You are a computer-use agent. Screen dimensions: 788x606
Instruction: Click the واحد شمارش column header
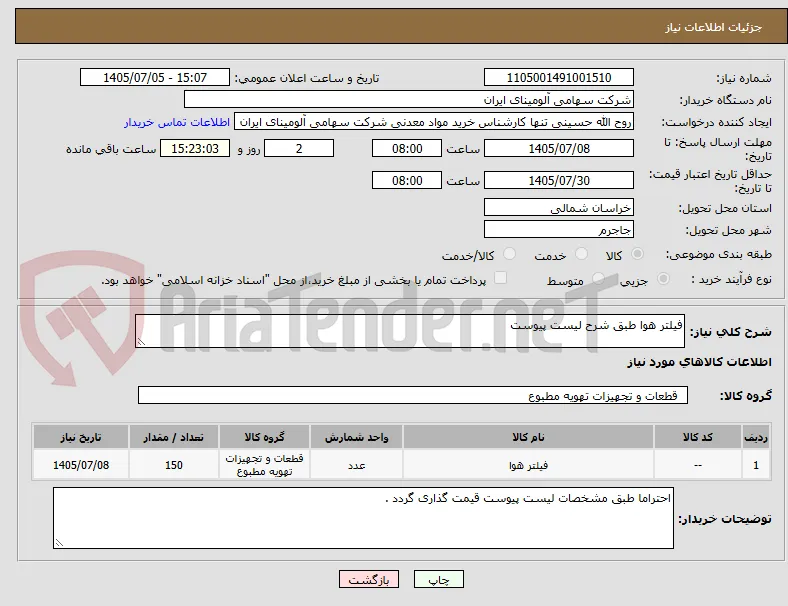(x=356, y=437)
